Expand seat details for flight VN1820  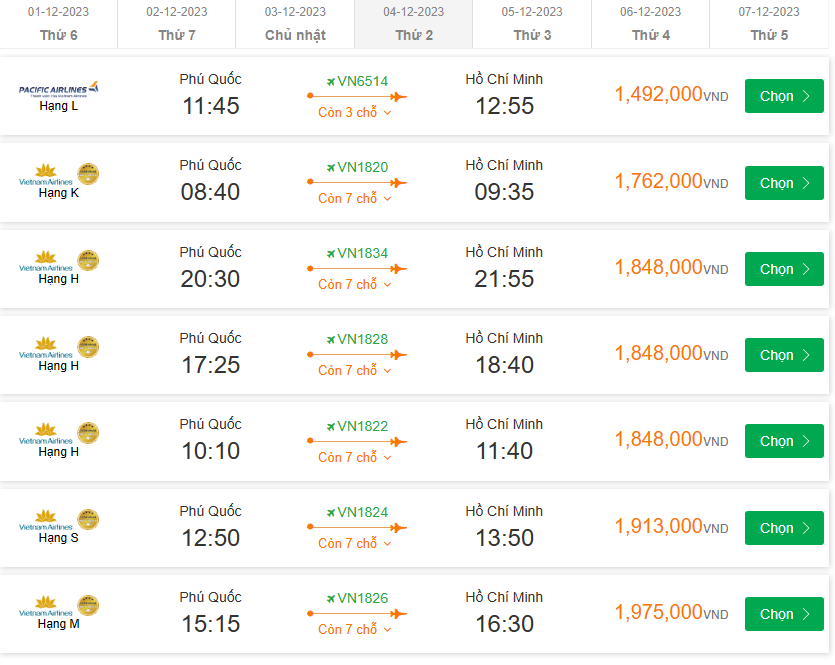click(355, 198)
